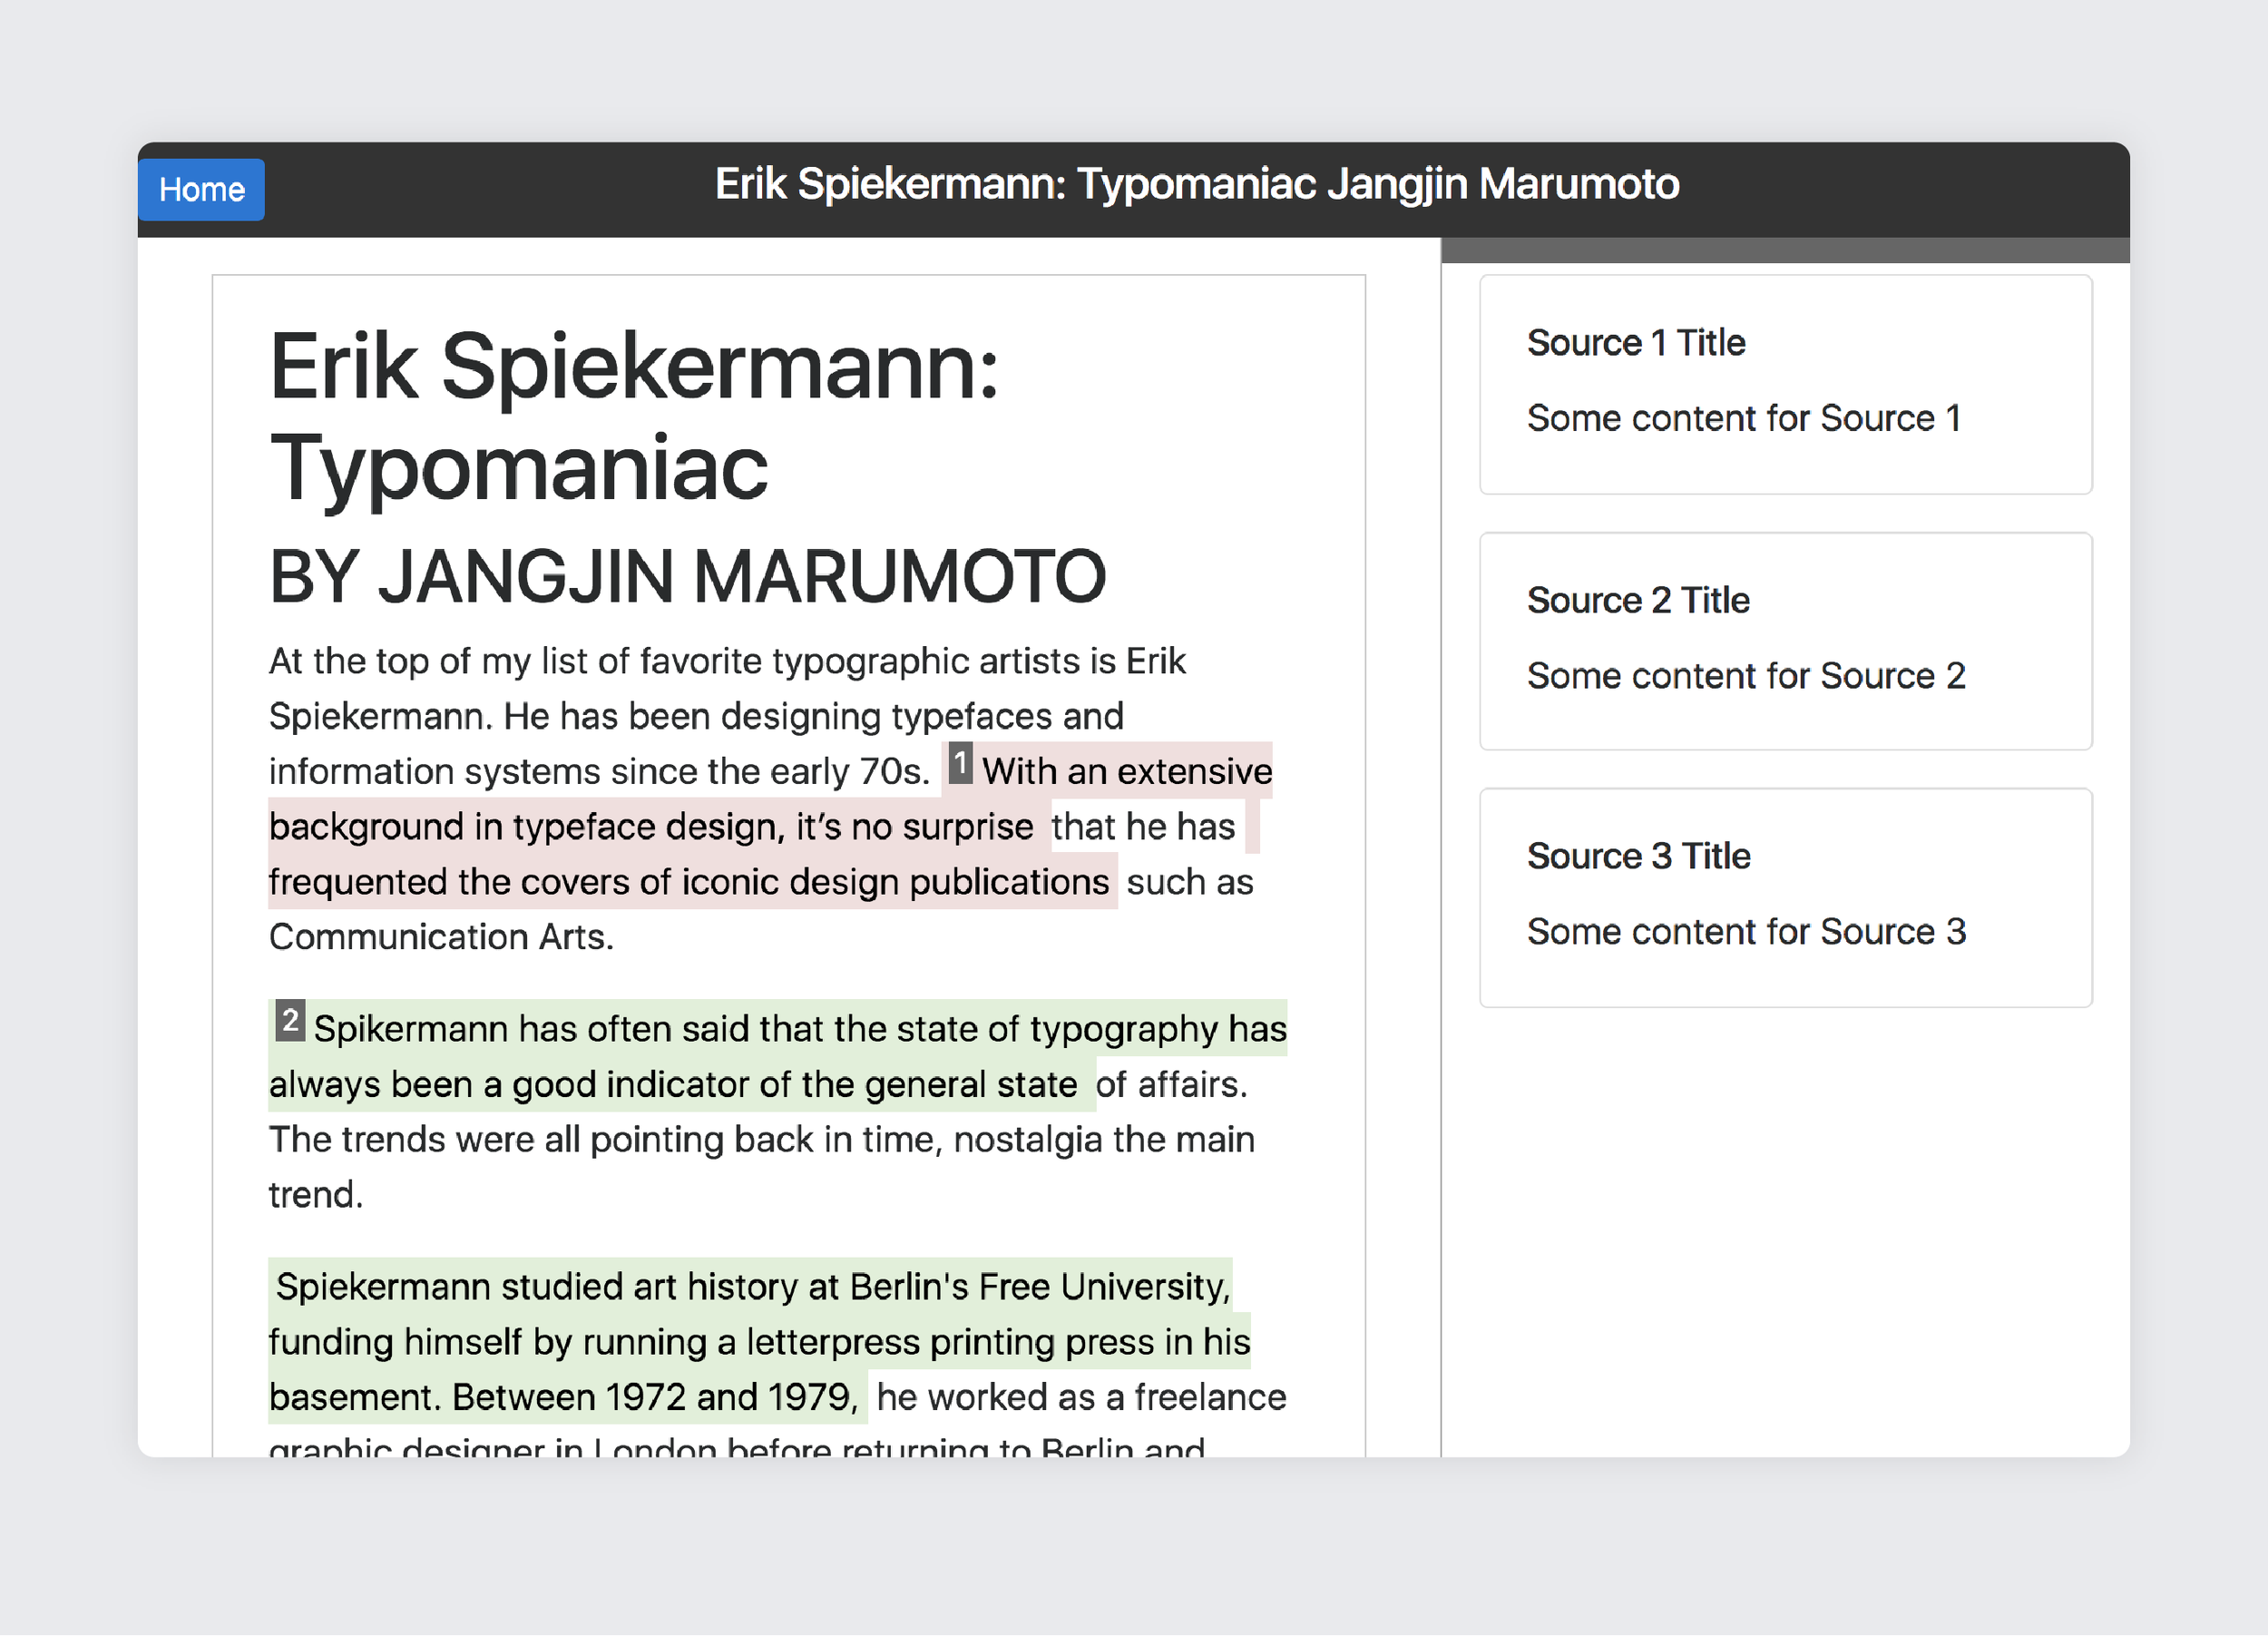Viewport: 2268px width, 1636px height.
Task: Click the page header title text
Action: pos(1196,184)
